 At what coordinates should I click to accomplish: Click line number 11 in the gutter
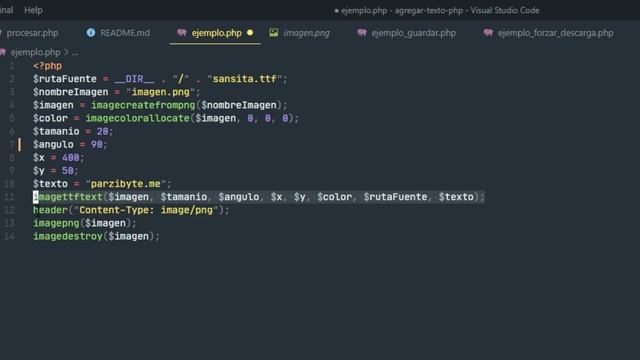tap(9, 197)
